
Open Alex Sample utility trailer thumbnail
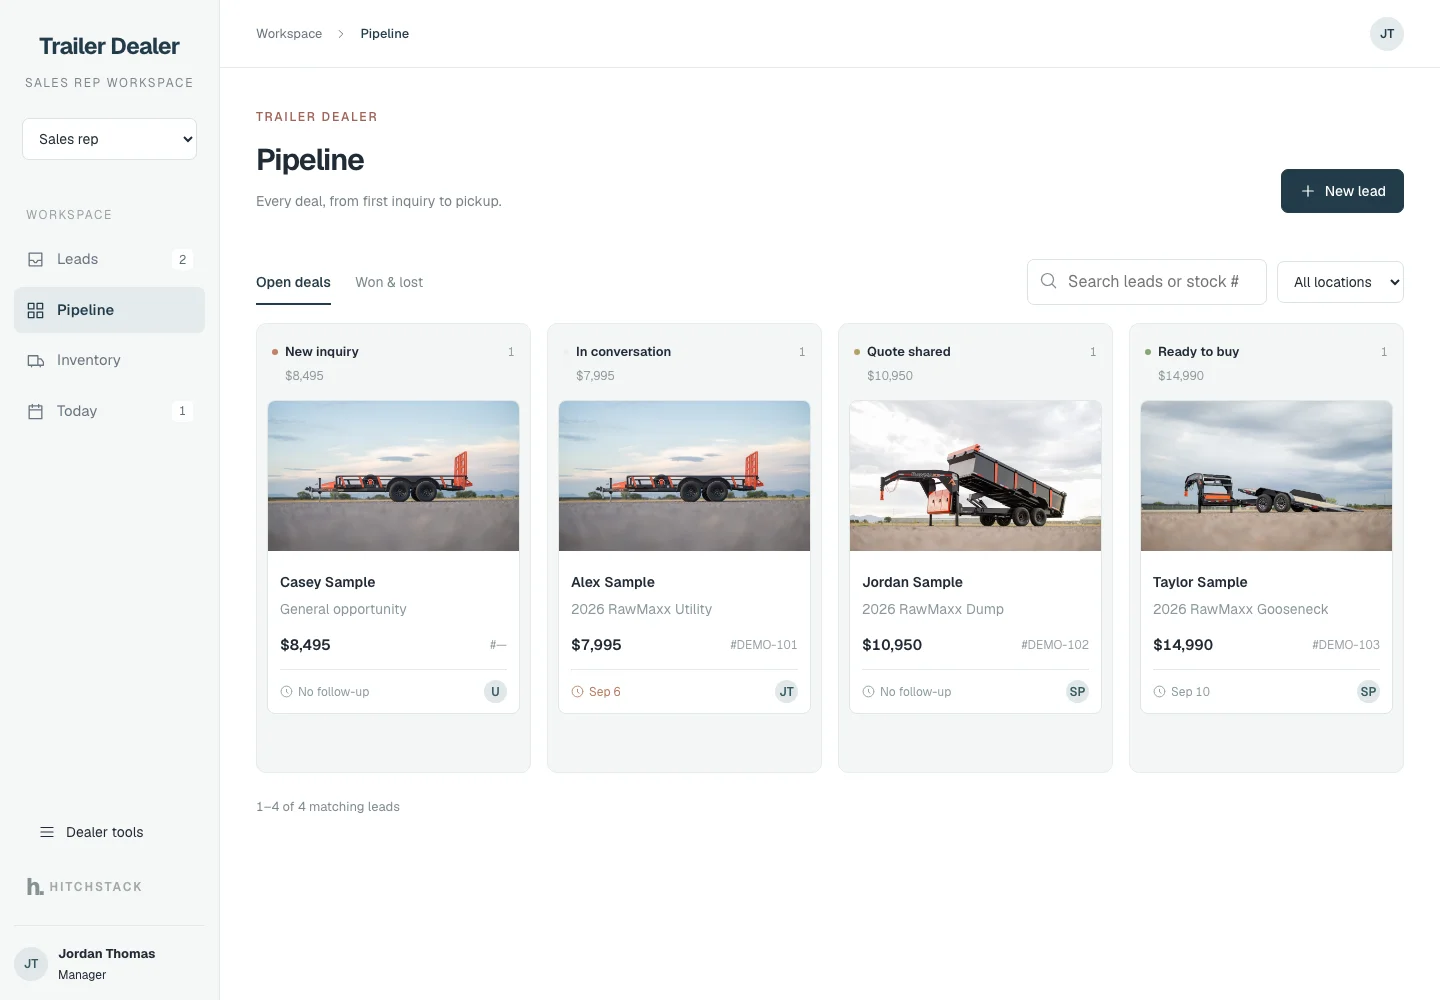click(684, 476)
